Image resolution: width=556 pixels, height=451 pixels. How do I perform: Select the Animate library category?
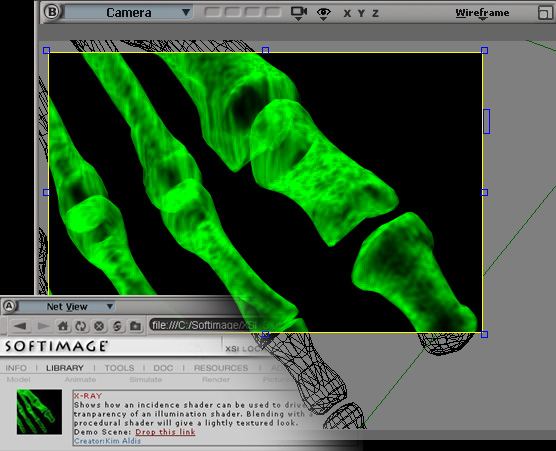[x=80, y=379]
